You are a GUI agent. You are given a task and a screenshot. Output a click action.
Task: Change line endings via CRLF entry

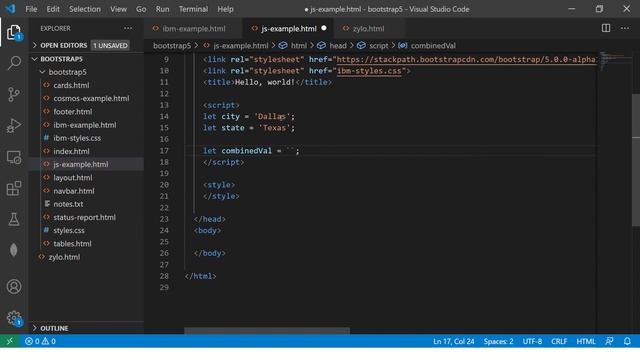559,341
